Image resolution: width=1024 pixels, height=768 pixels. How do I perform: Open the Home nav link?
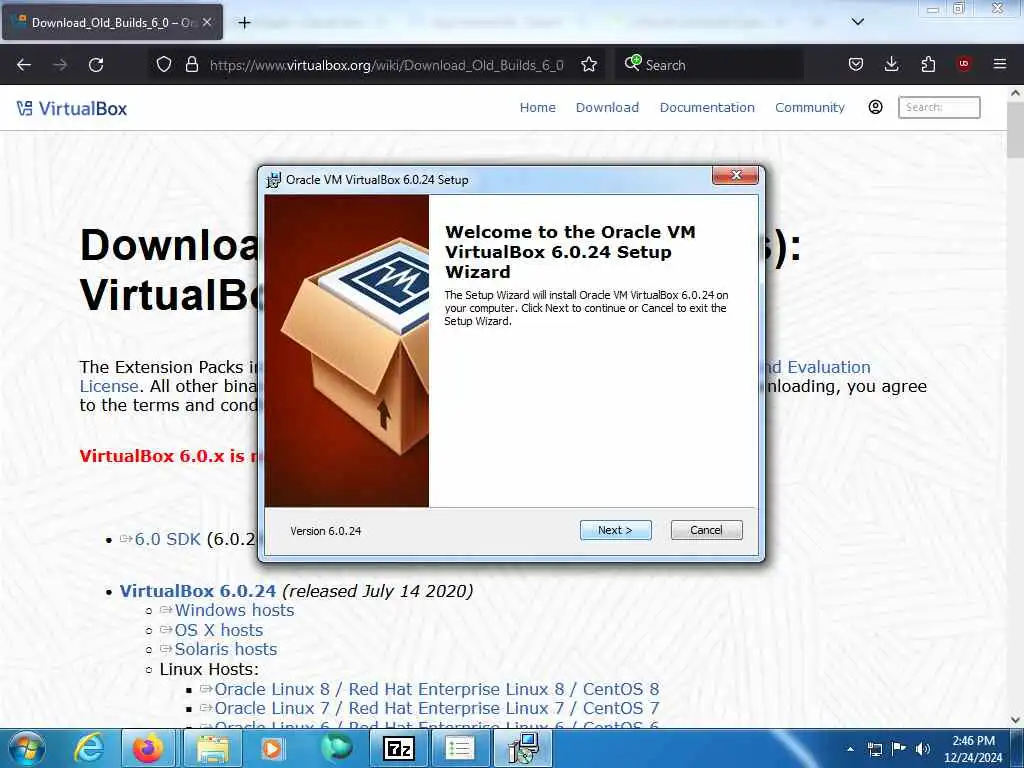coord(537,108)
